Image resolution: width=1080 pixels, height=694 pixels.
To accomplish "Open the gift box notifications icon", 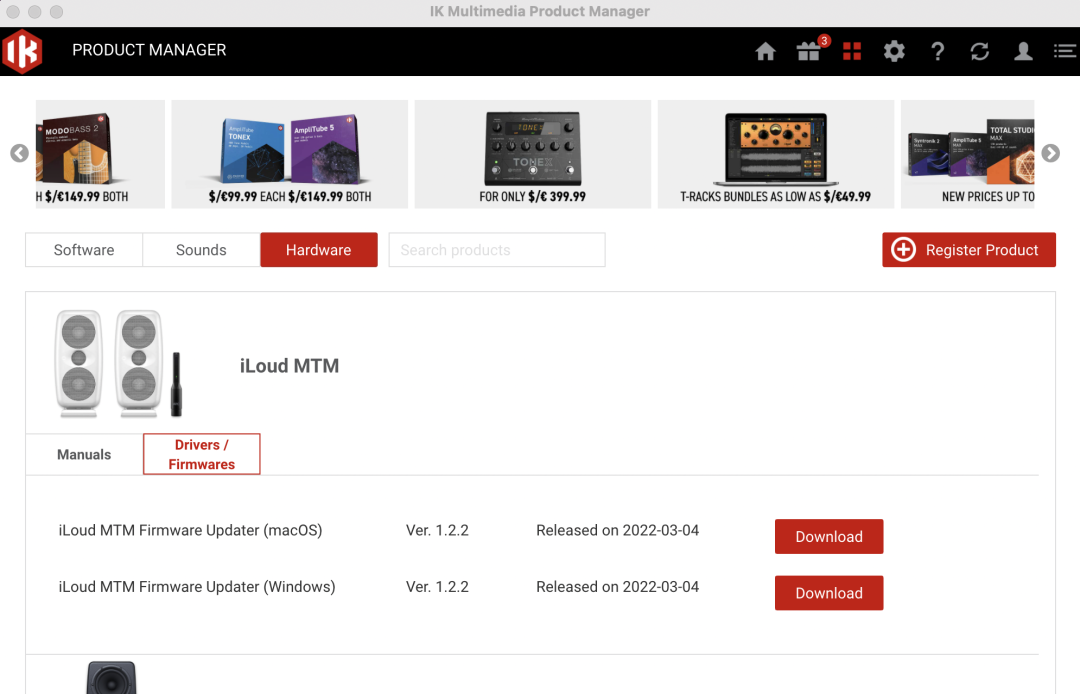I will [809, 51].
